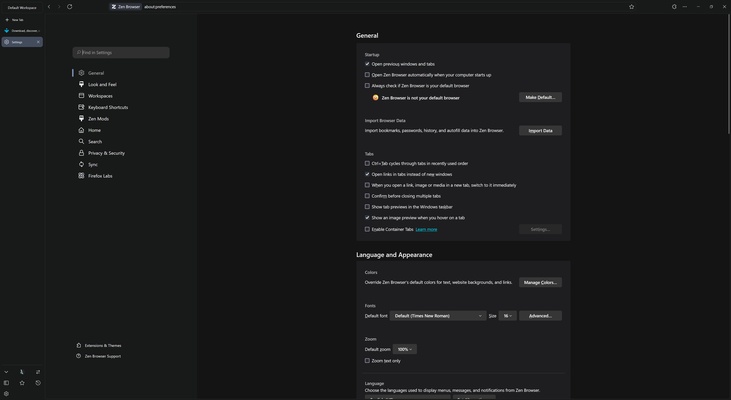The height and width of the screenshot is (400, 731).
Task: Click the gear icon on the Settings tab
Action: pos(7,42)
